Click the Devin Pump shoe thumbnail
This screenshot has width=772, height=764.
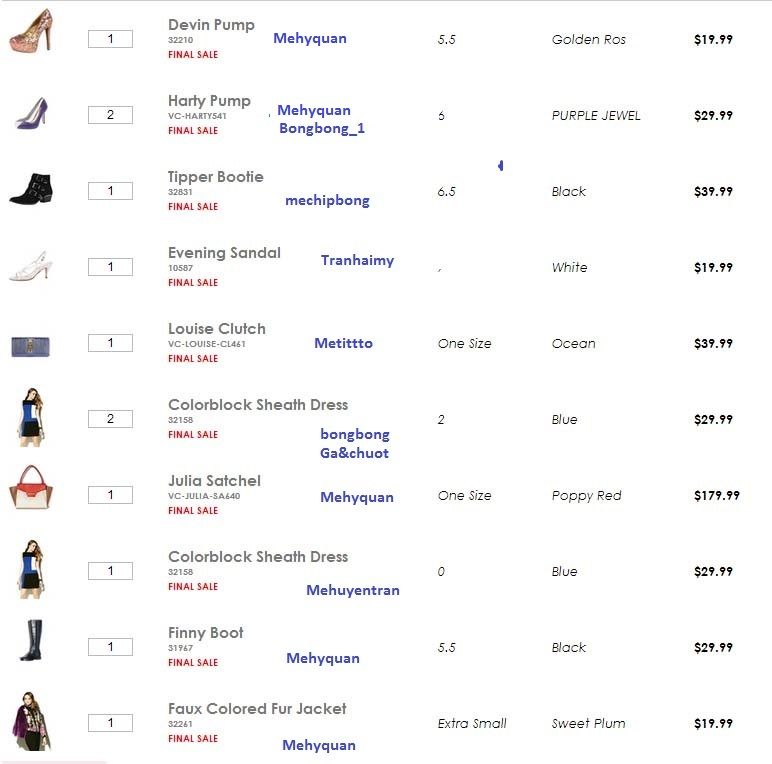pyautogui.click(x=29, y=30)
